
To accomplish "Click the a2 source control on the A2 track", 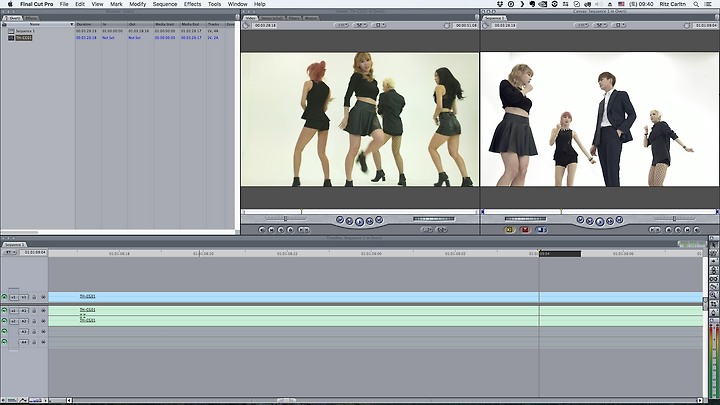I will [13, 321].
